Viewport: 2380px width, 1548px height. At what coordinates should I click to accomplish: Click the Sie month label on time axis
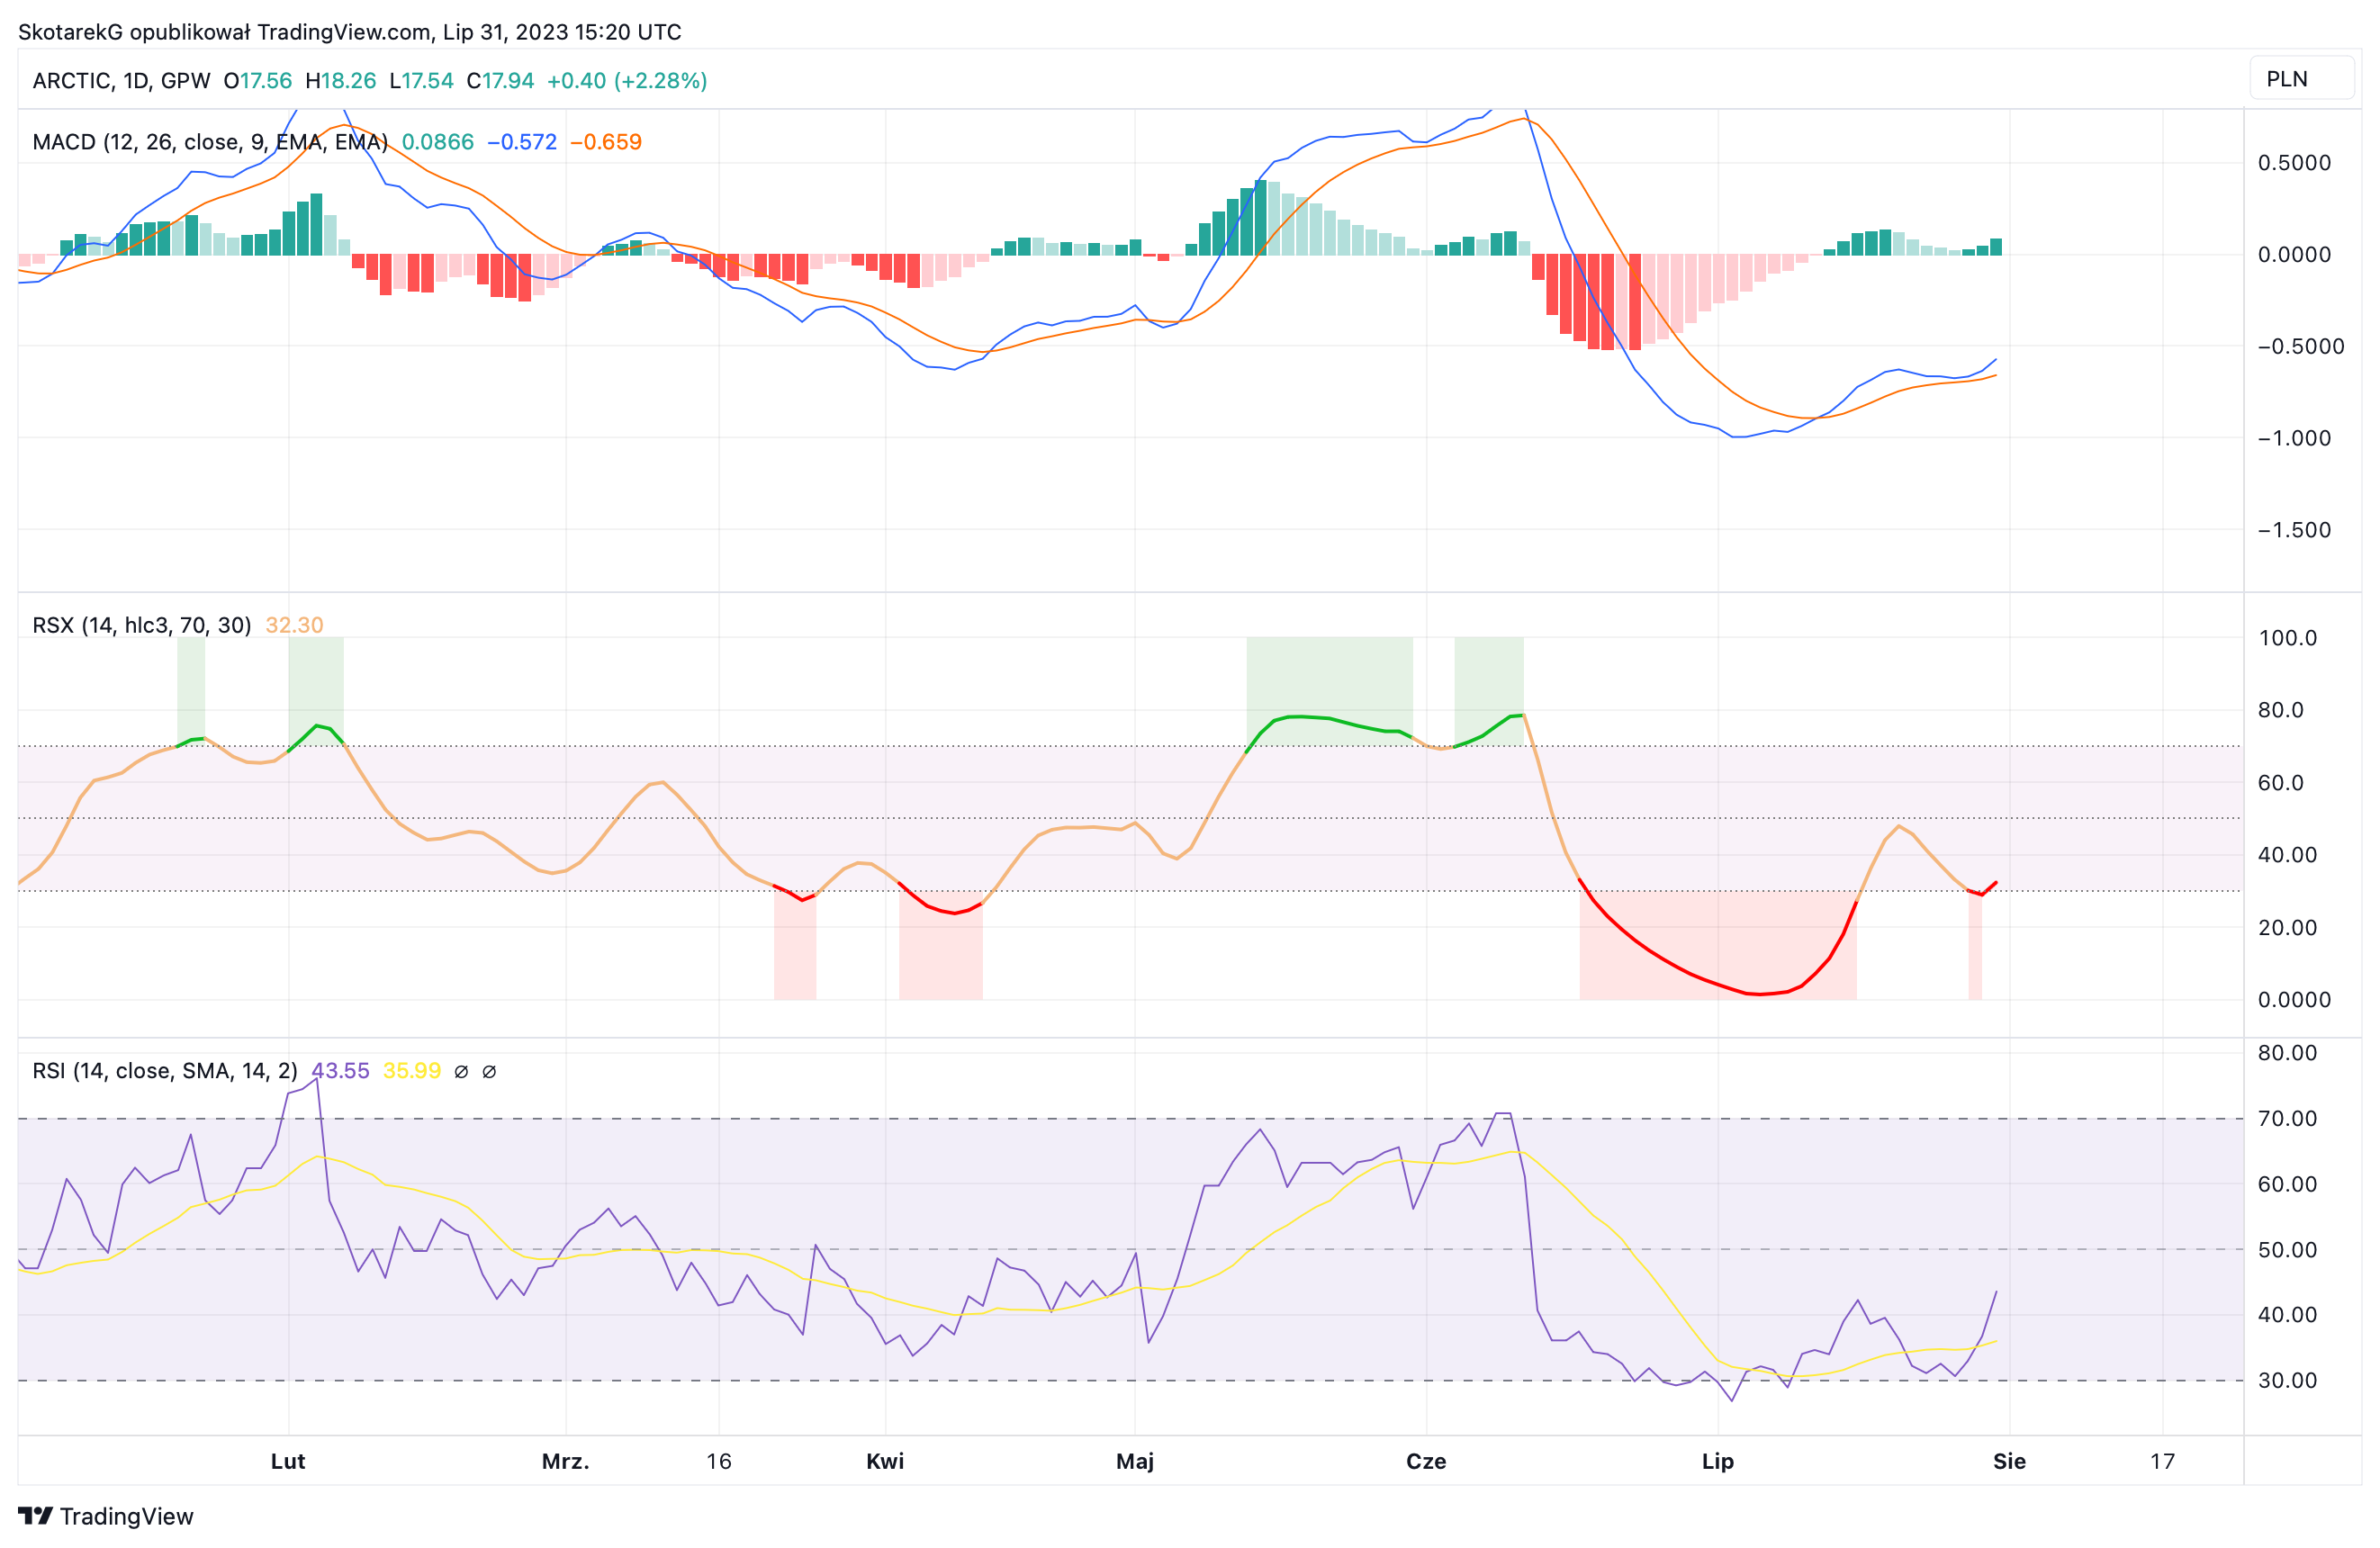tap(2009, 1461)
